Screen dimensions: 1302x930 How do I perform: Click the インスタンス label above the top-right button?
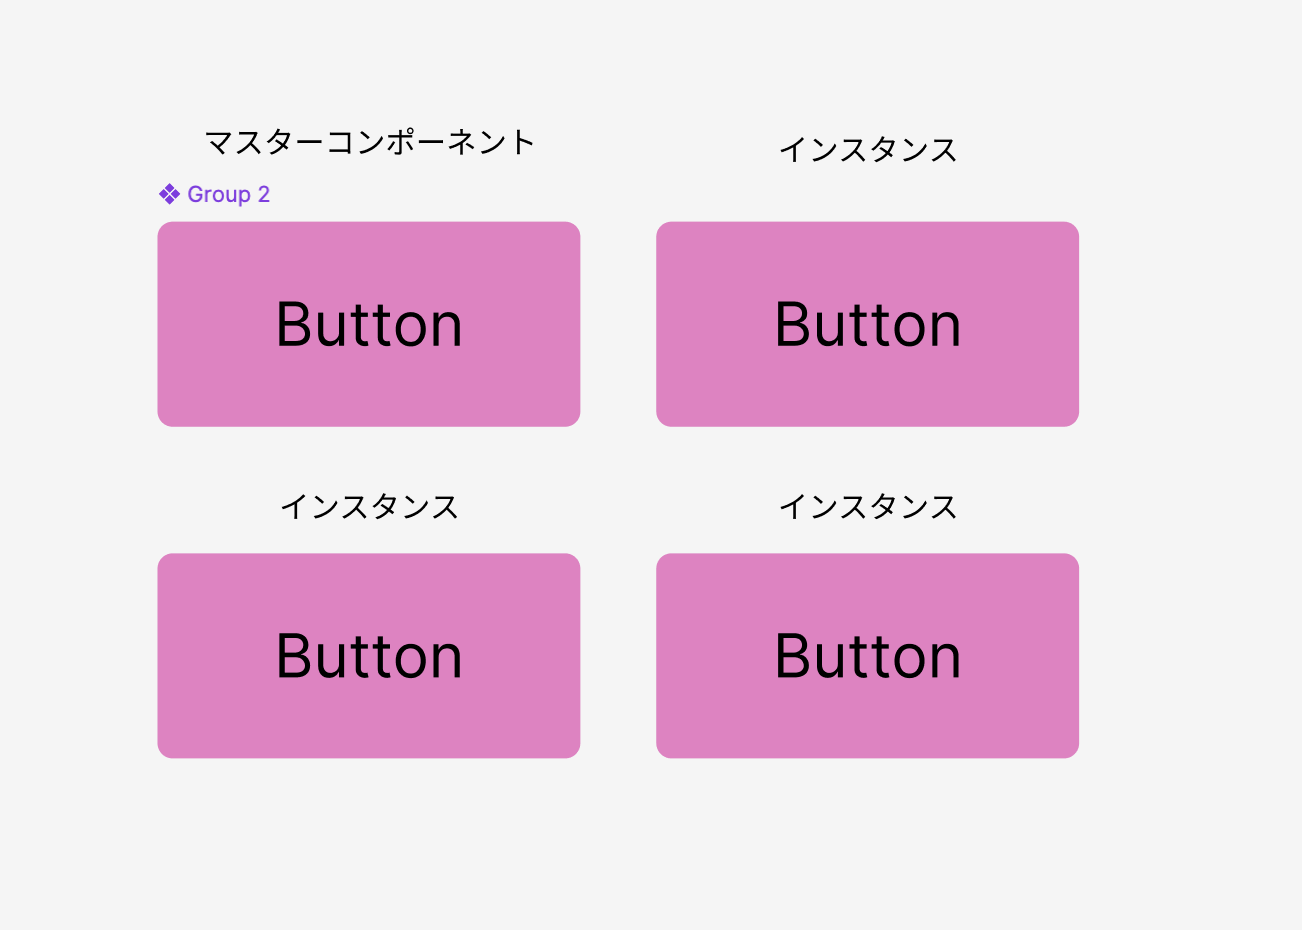pyautogui.click(x=868, y=150)
